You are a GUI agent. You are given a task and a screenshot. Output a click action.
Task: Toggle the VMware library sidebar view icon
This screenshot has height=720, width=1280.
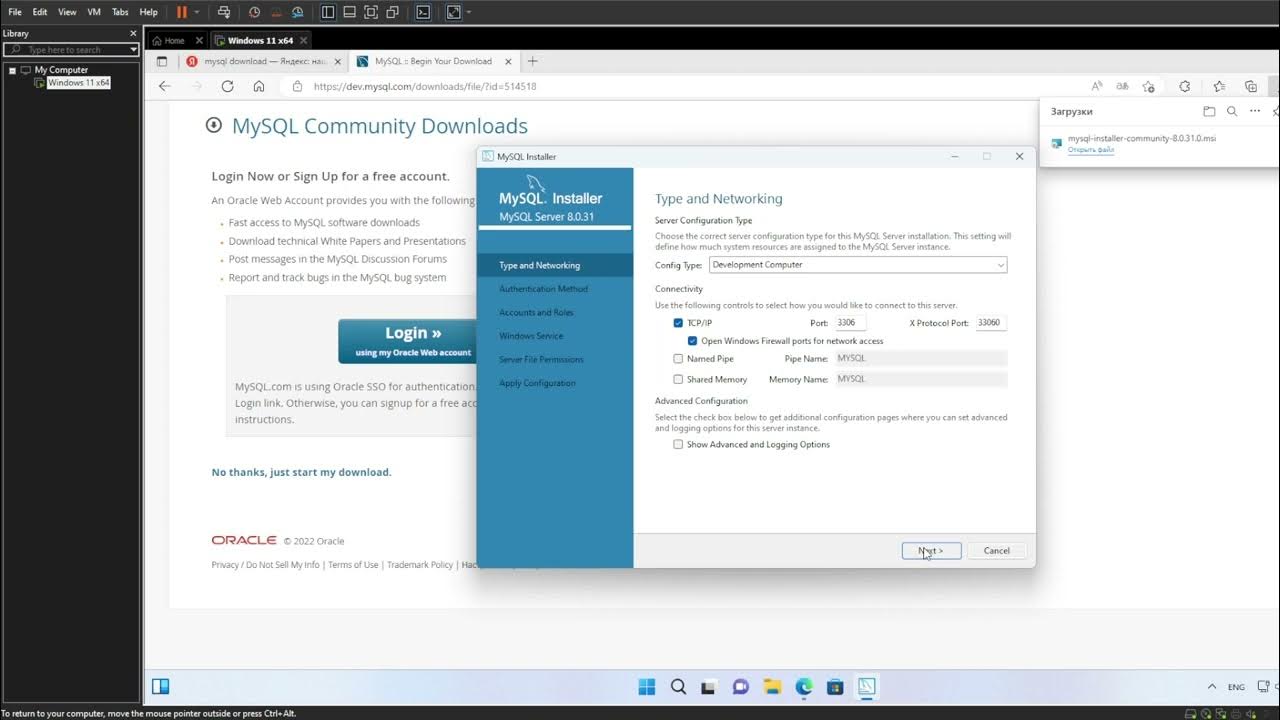328,12
